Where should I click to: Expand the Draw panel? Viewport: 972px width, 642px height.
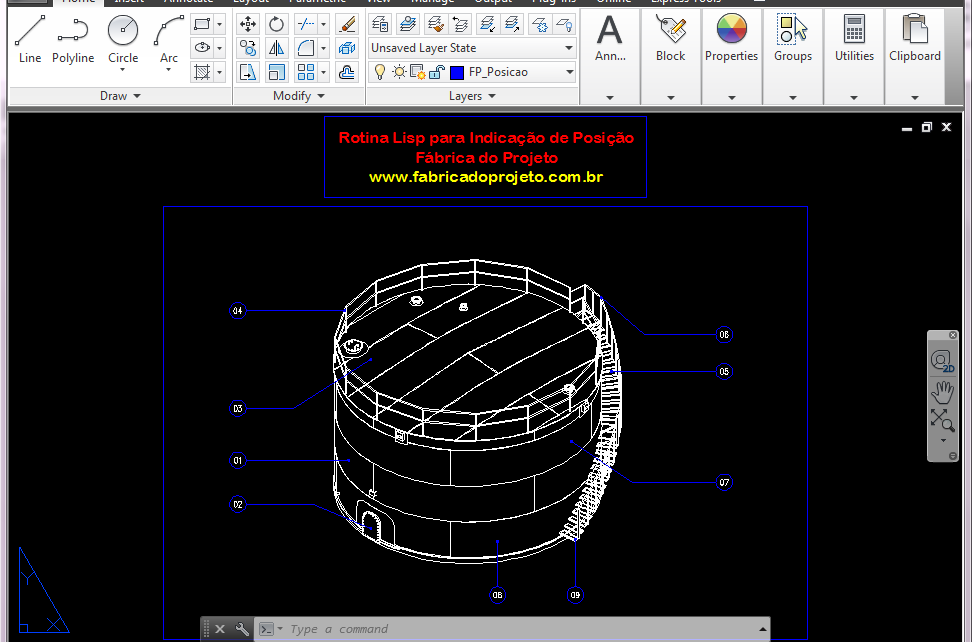(x=120, y=96)
